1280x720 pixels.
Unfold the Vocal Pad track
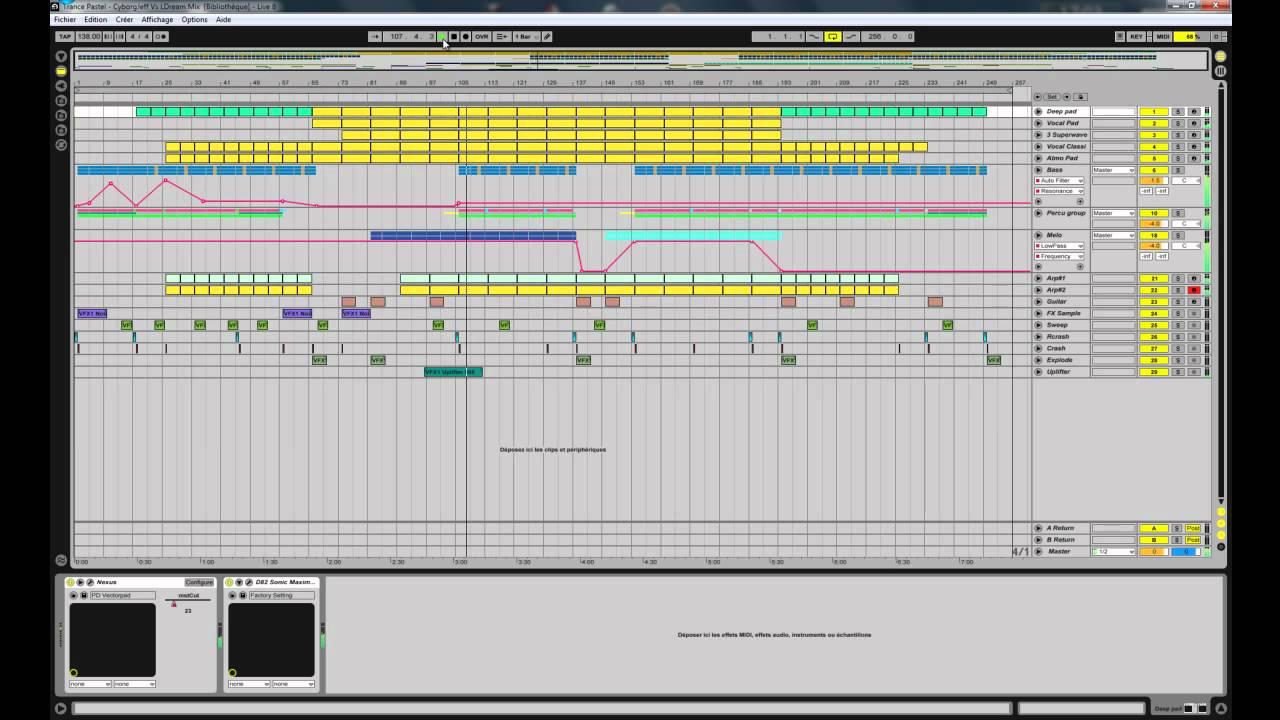point(1038,123)
